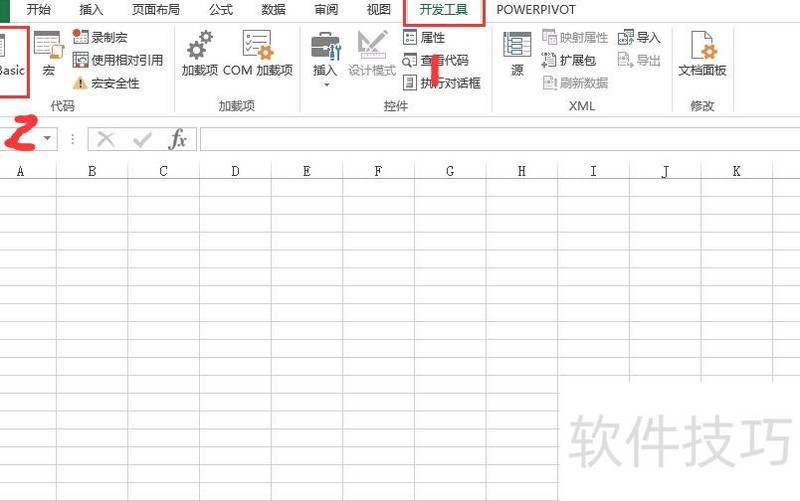Toggle 使用相对引用 relative references
Screen dimensions: 800x501
(x=118, y=60)
